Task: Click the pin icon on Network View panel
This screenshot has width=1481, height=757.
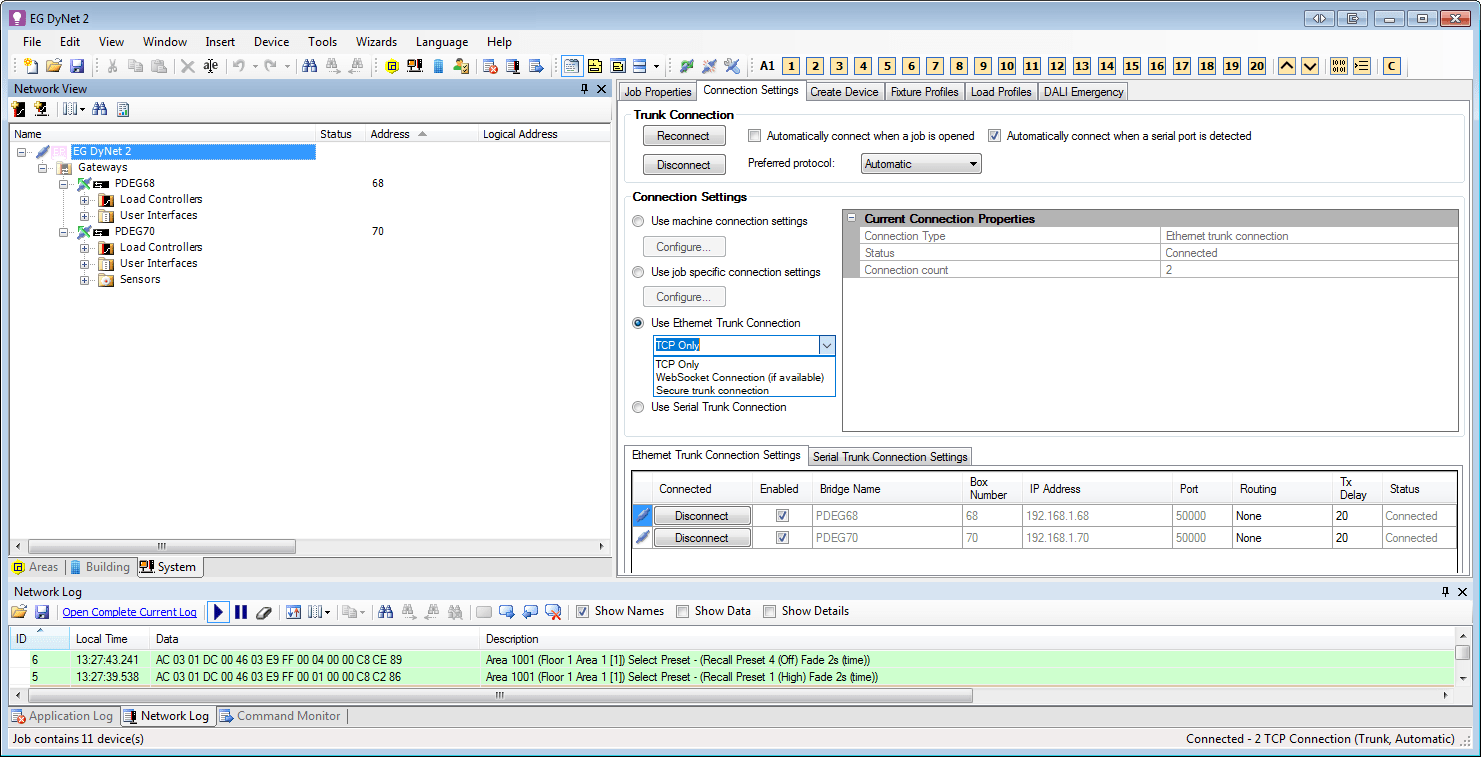Action: 585,89
